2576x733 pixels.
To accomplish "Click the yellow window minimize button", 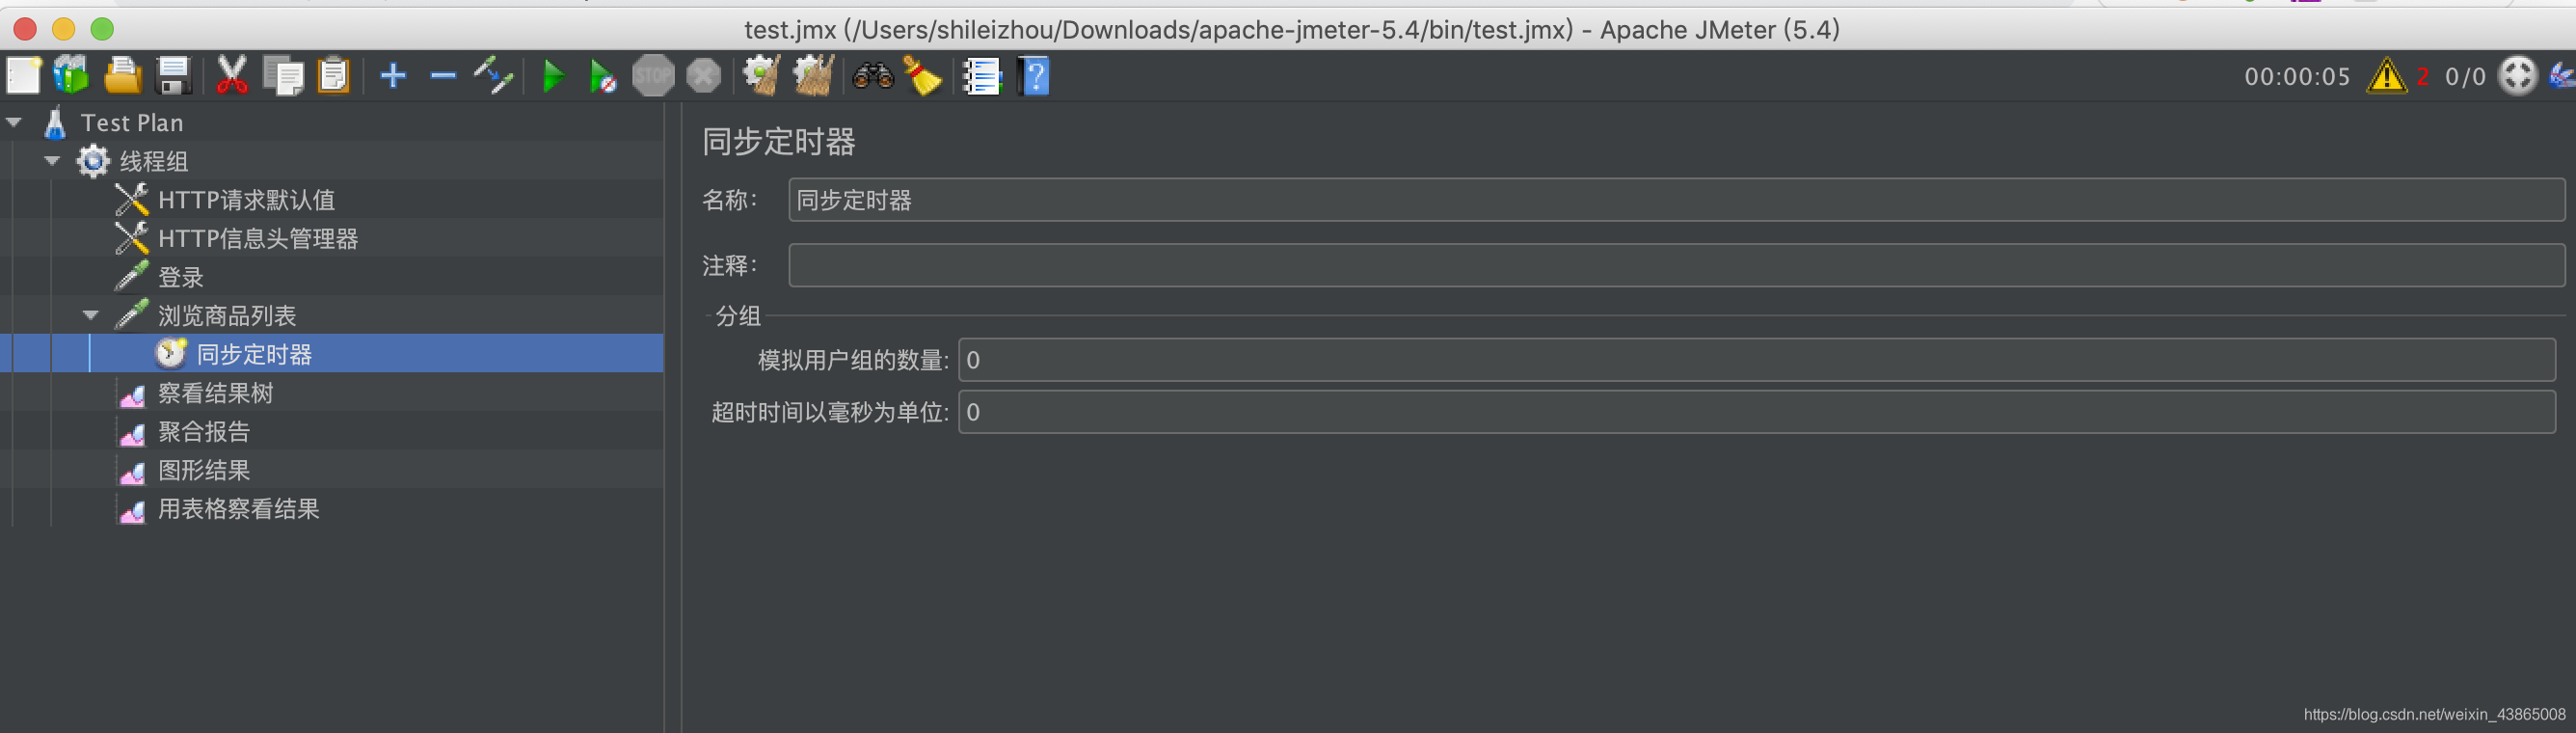I will [x=63, y=29].
